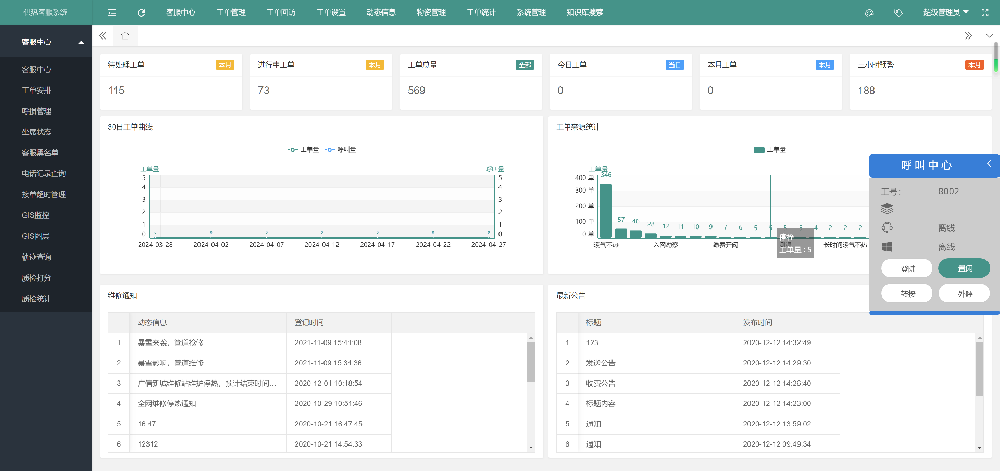Viewport: 1000px width, 471px height.
Task: Open the second GIS item in the sidebar
Action: (35, 236)
